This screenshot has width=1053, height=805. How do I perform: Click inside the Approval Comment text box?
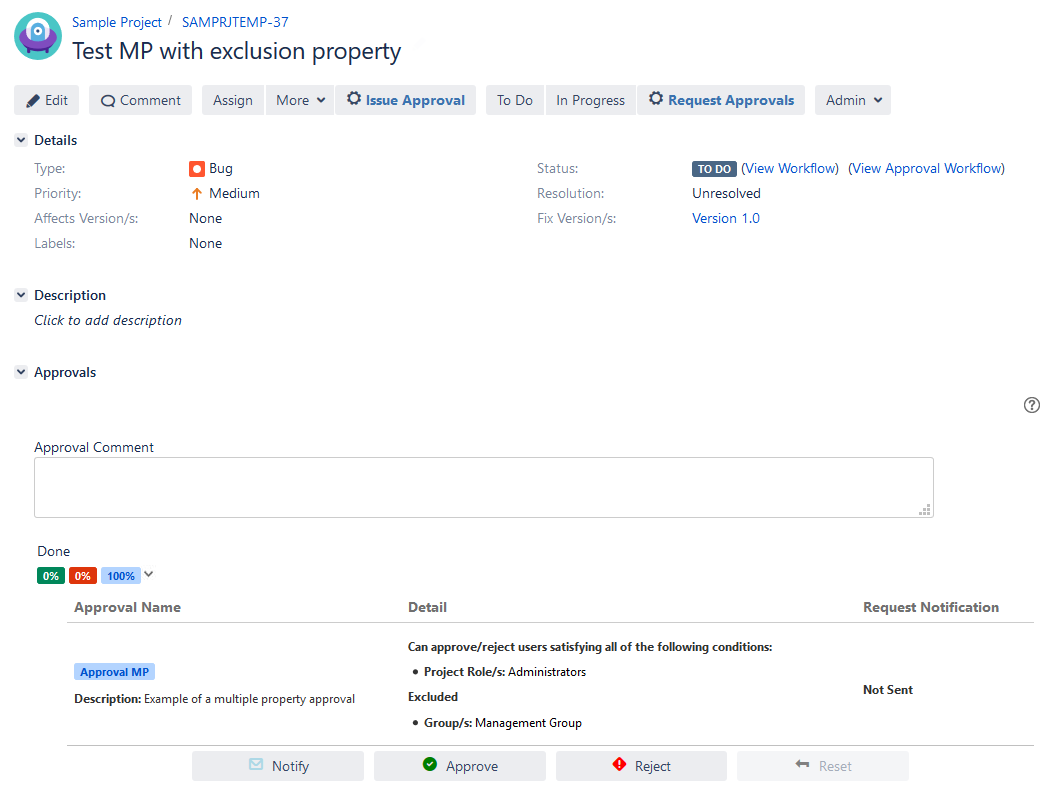coord(483,488)
